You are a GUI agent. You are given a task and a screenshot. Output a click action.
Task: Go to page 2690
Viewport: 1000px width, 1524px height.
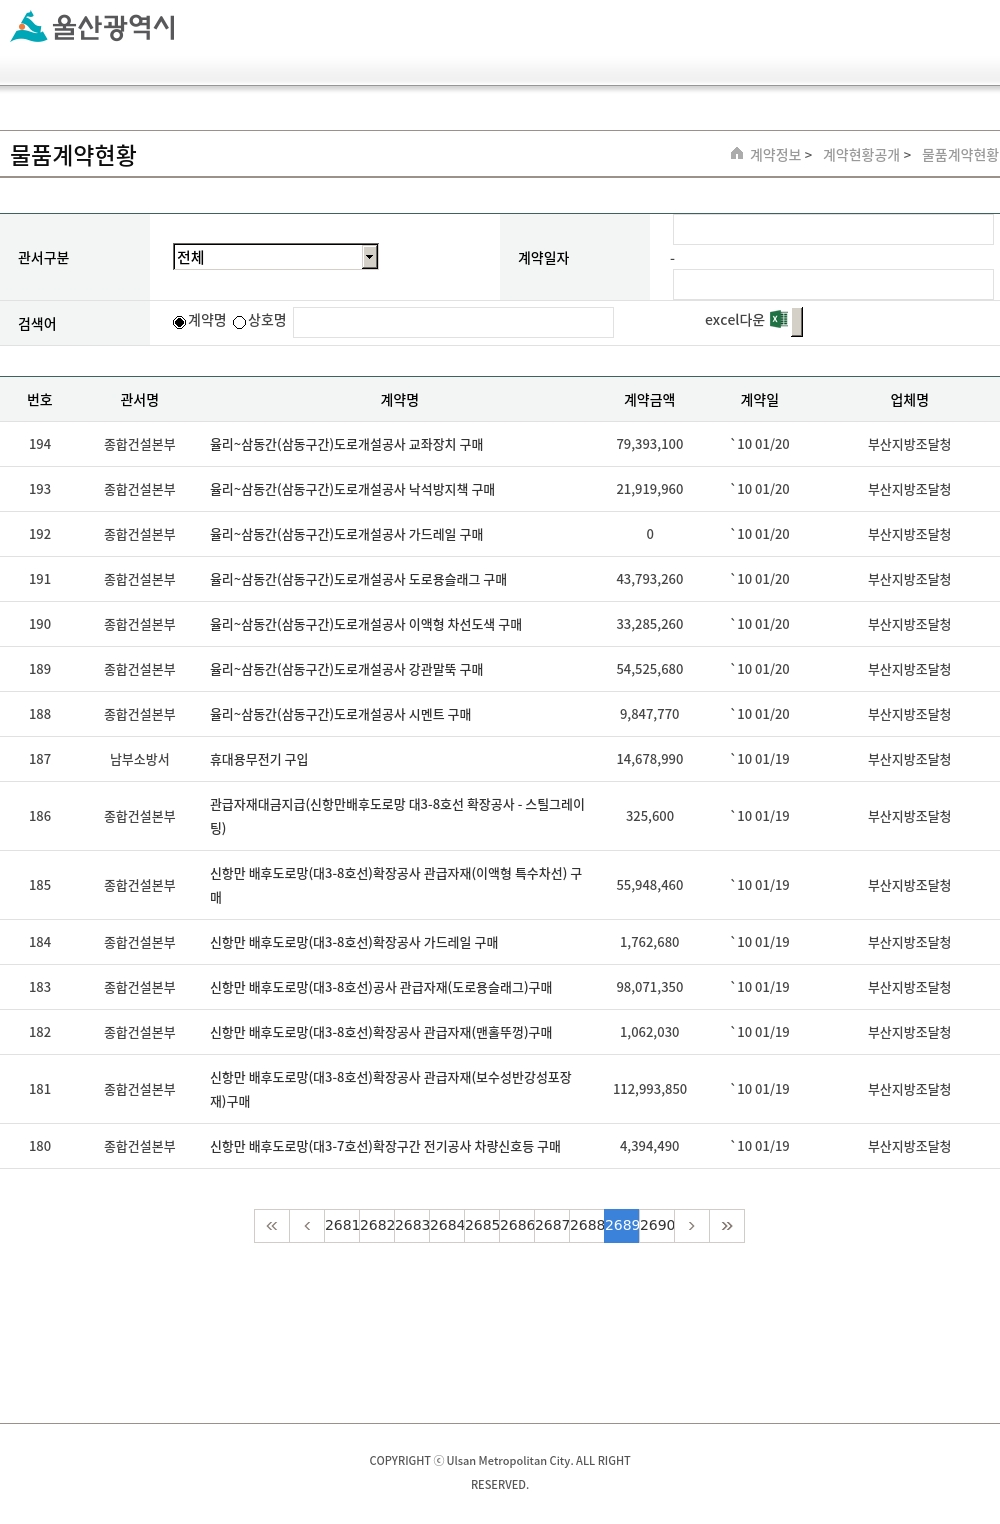pos(657,1226)
